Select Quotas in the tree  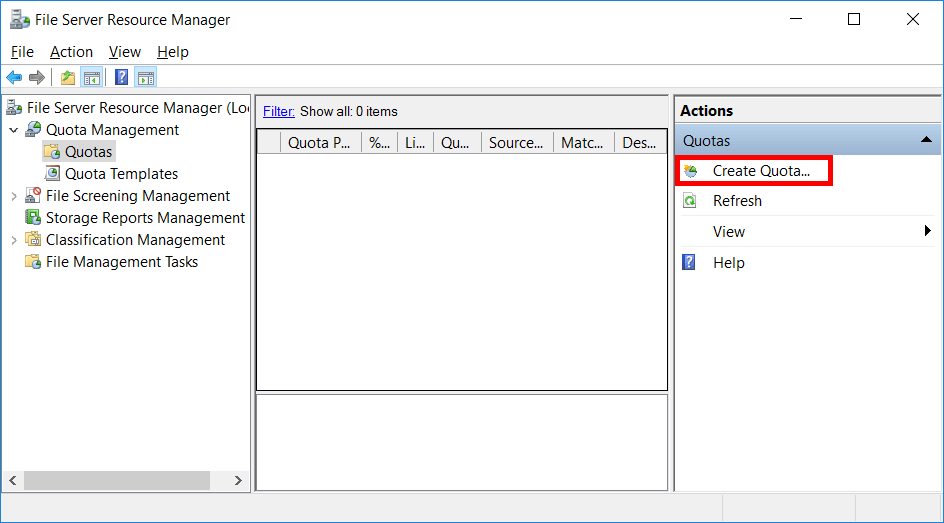click(88, 152)
